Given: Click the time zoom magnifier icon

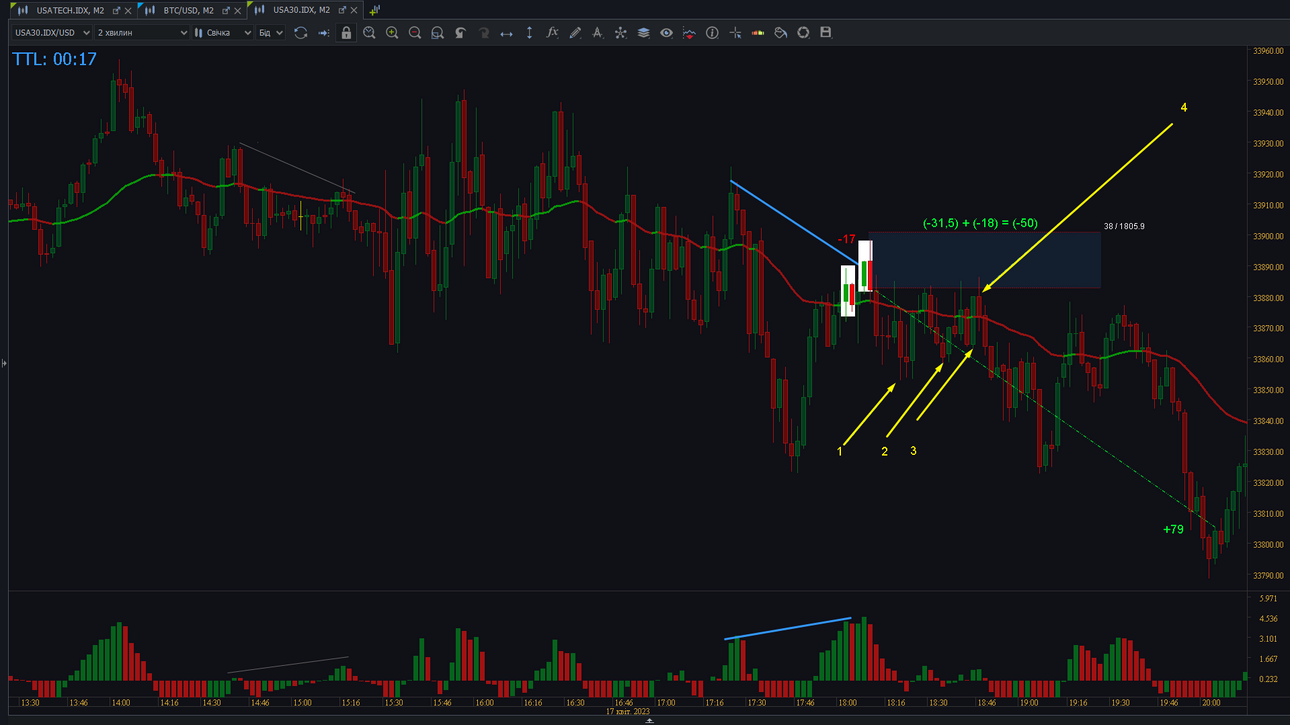Looking at the screenshot, I should 369,33.
